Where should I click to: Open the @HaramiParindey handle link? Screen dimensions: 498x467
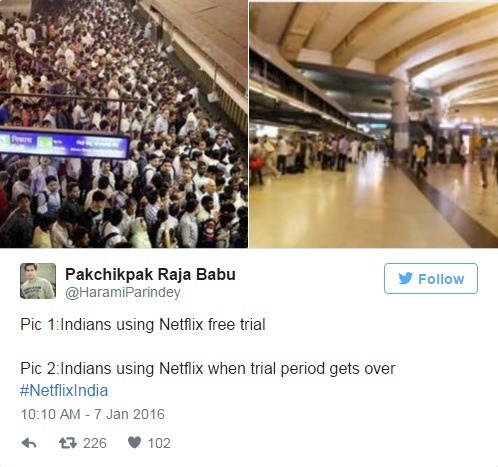(x=123, y=292)
